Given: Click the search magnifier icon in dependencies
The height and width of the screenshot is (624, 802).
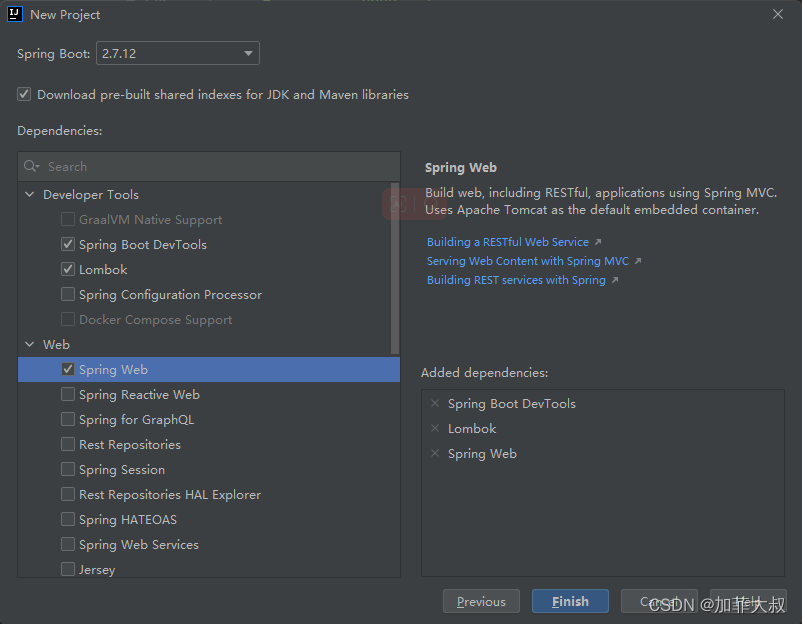Looking at the screenshot, I should coord(31,166).
